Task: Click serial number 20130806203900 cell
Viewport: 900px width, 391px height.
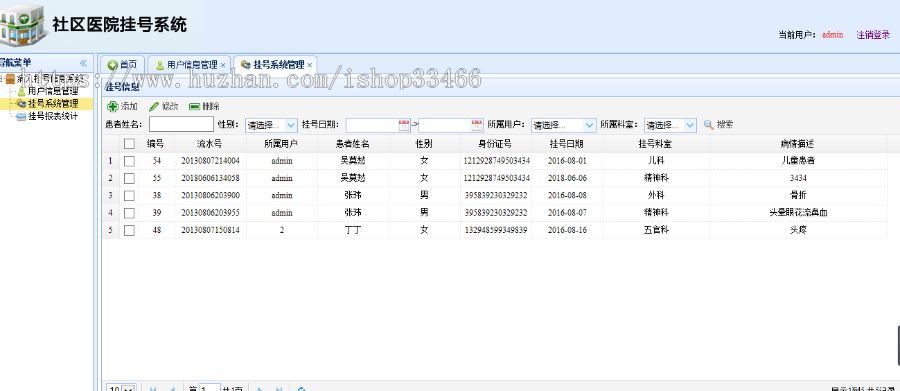Action: pos(210,195)
